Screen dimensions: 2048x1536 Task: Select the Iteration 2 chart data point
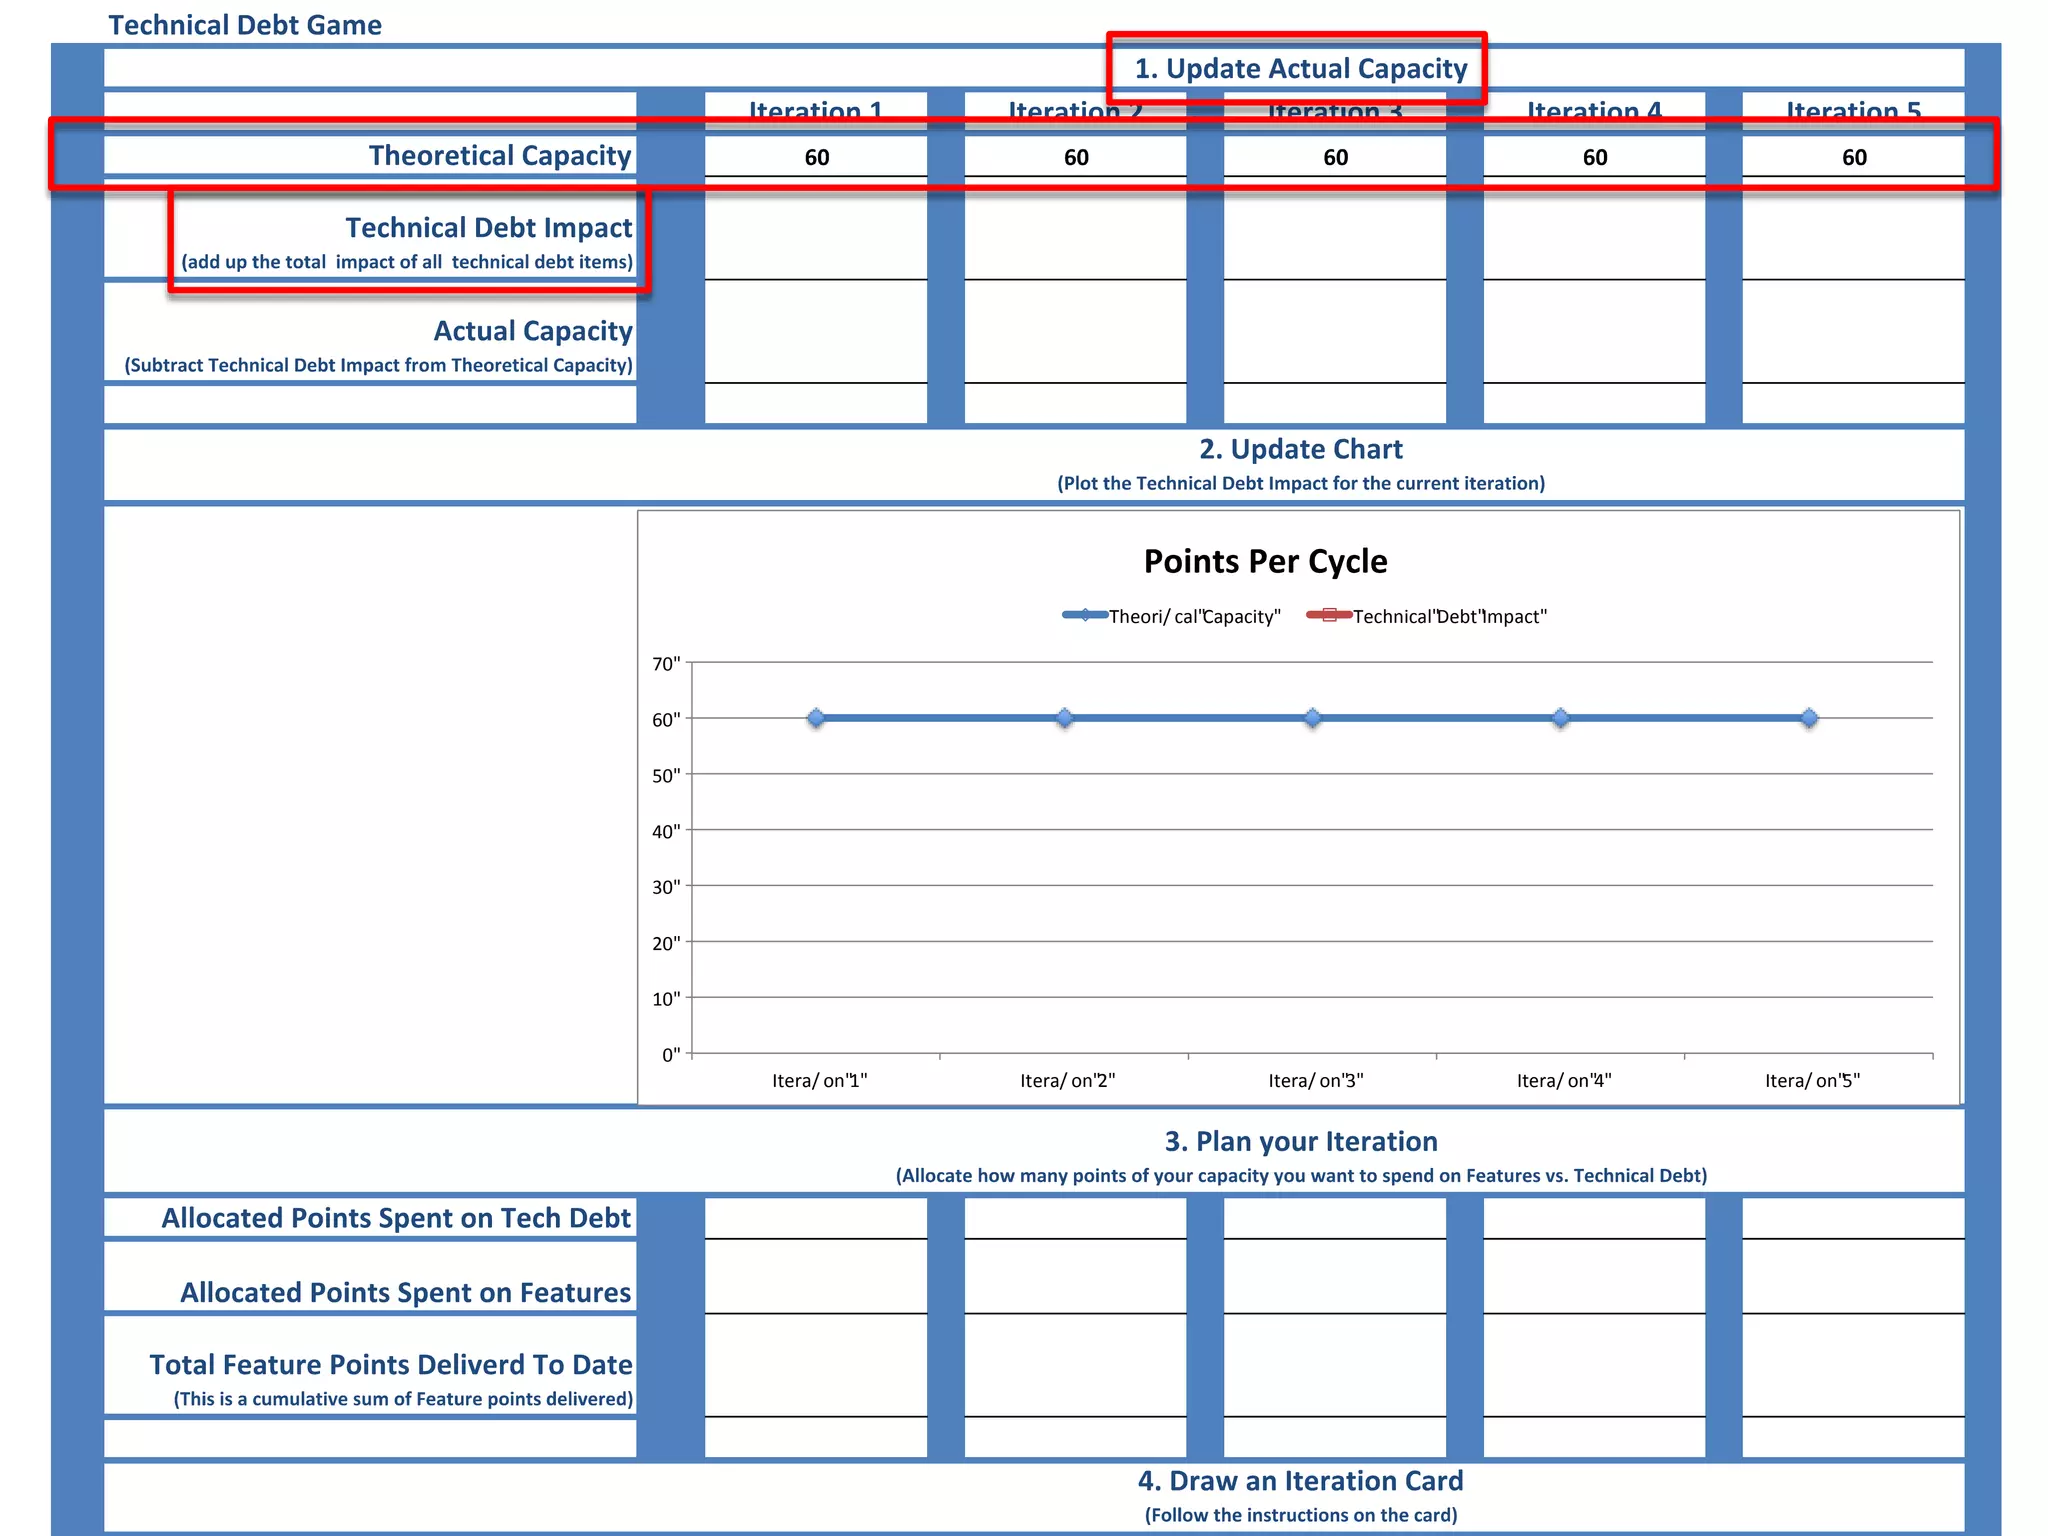(x=1064, y=718)
